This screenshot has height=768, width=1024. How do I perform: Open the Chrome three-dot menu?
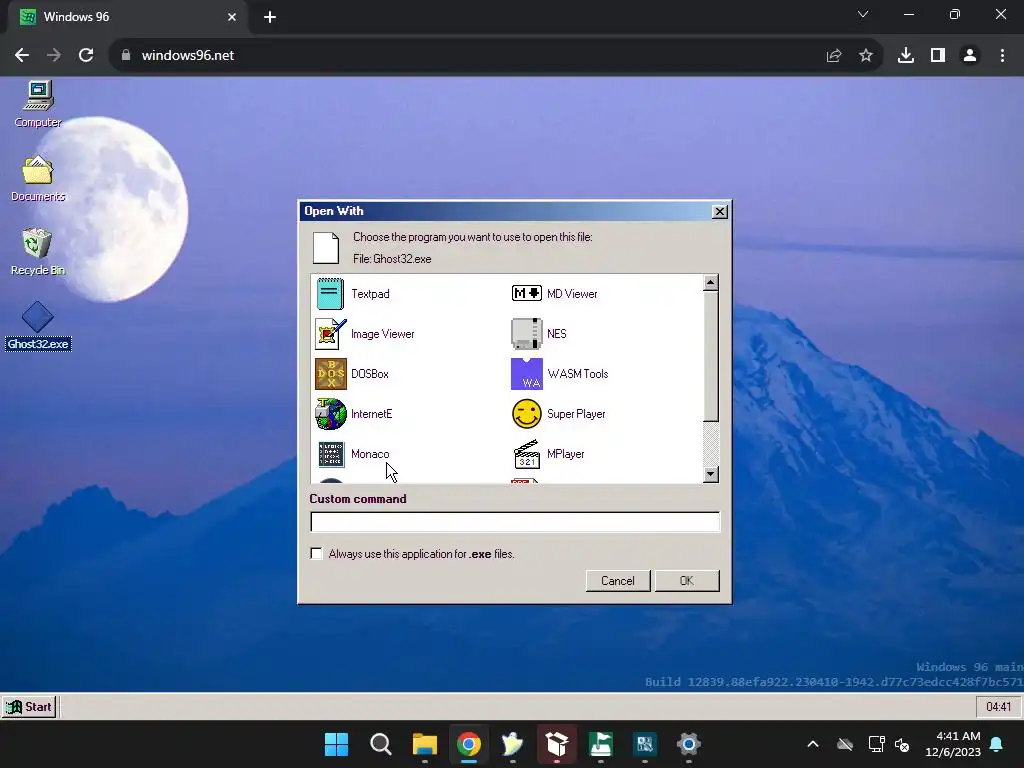click(1002, 56)
